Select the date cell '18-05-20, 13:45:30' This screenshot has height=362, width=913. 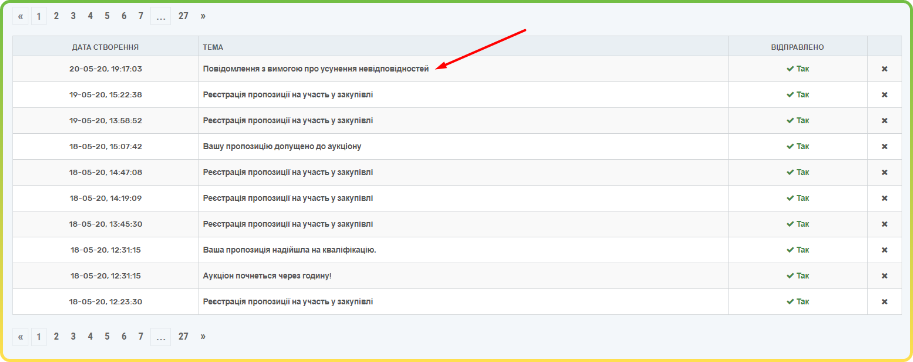[105, 224]
